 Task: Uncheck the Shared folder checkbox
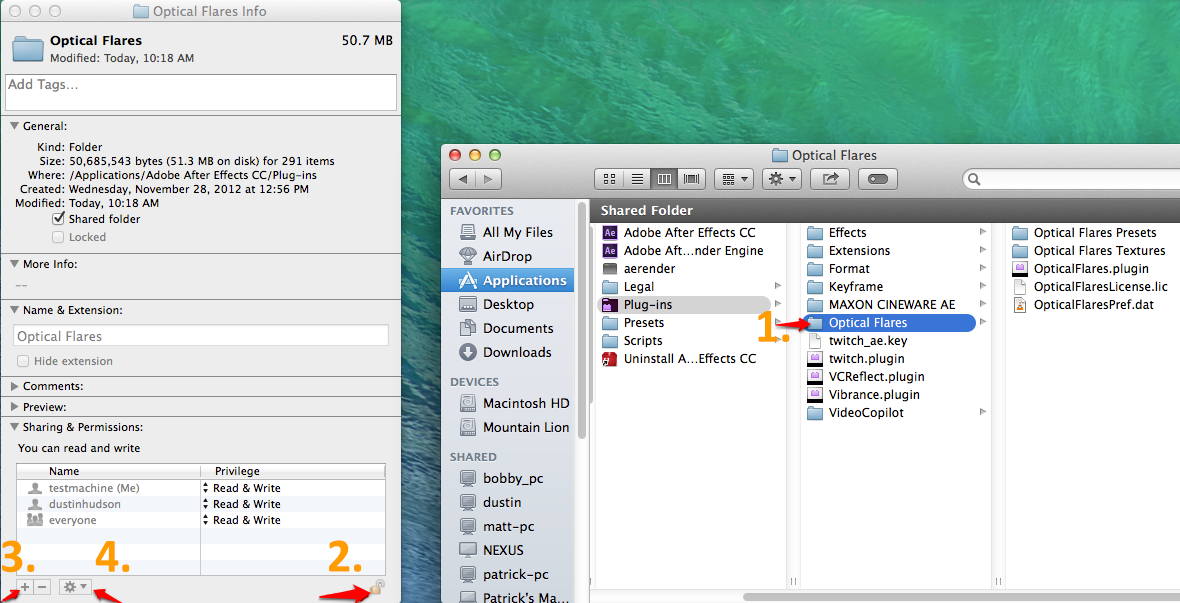click(58, 219)
